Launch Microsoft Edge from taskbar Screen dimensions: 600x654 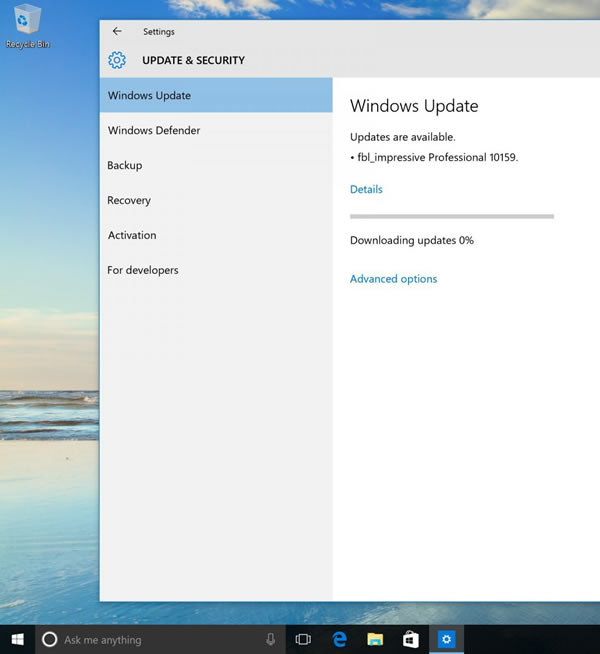(x=339, y=639)
